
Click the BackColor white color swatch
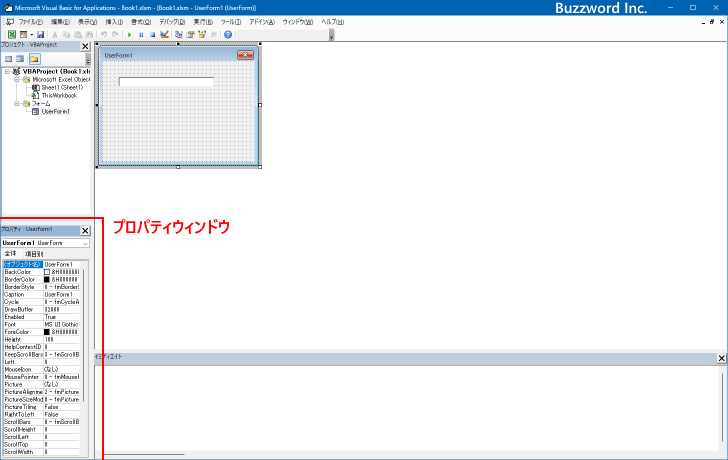(46, 272)
